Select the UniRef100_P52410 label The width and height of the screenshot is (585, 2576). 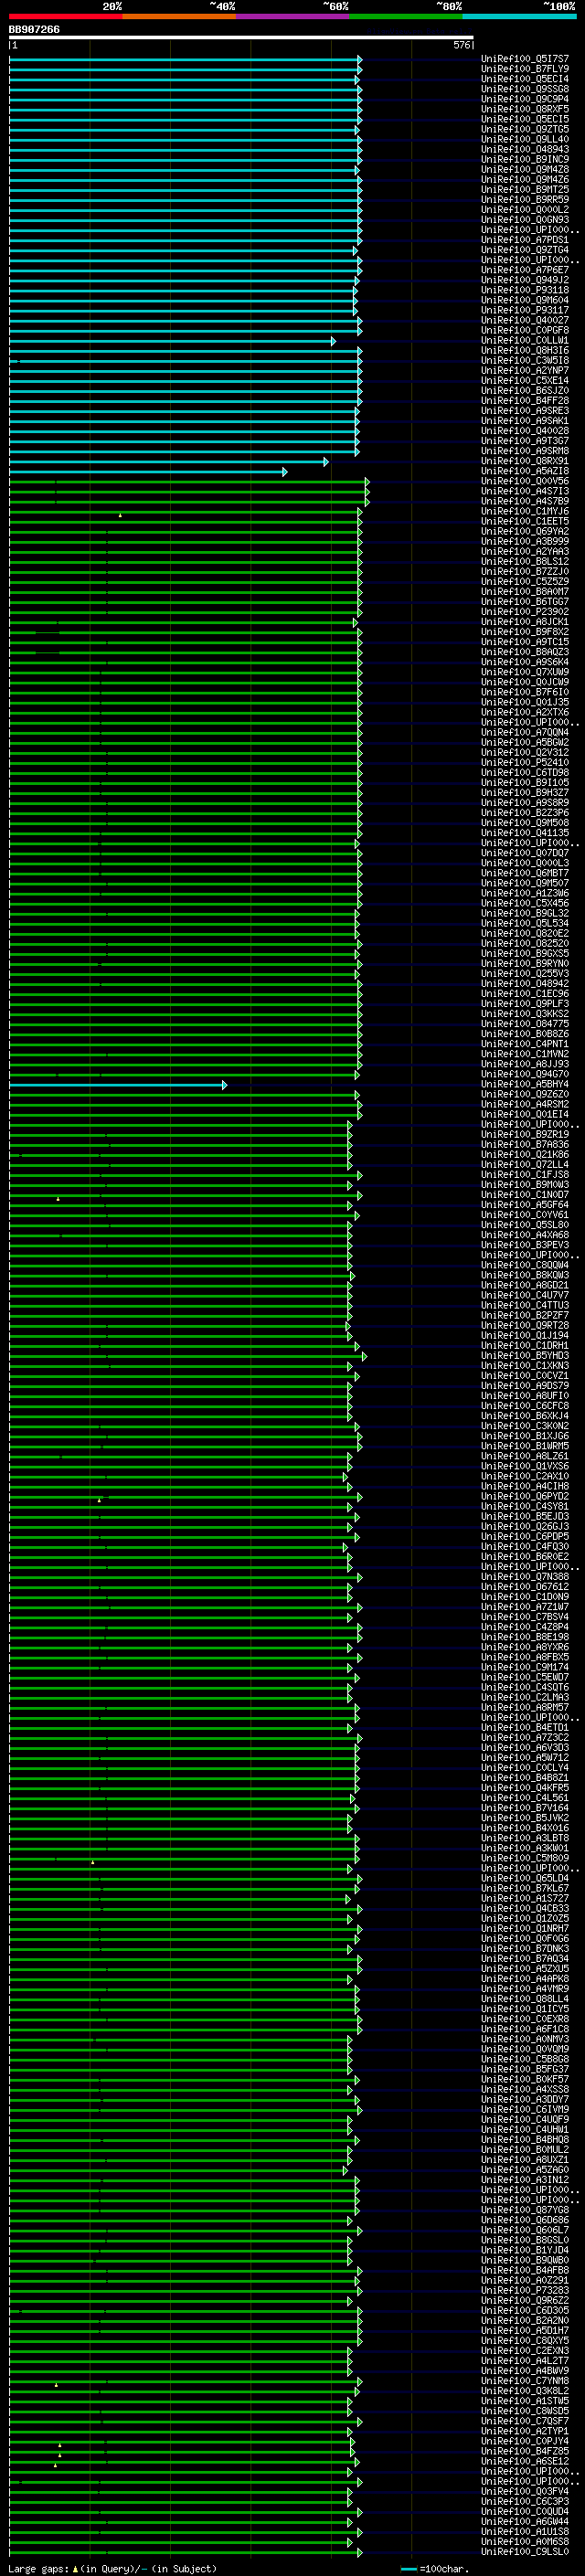[525, 762]
